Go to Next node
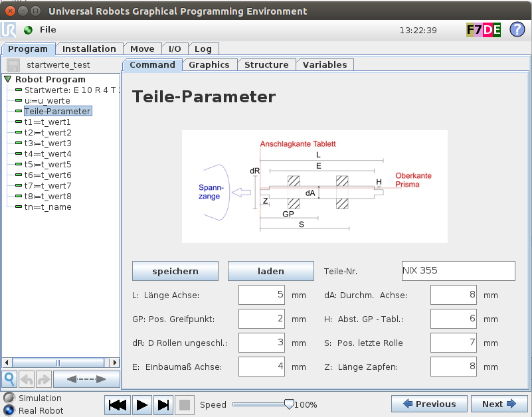 [x=499, y=404]
